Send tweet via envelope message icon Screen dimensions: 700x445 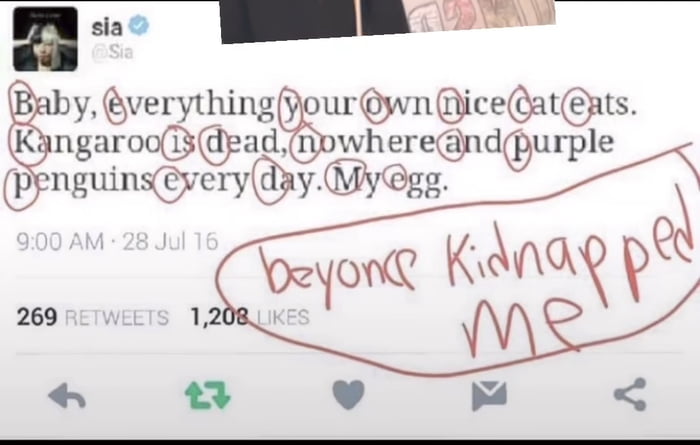(489, 396)
